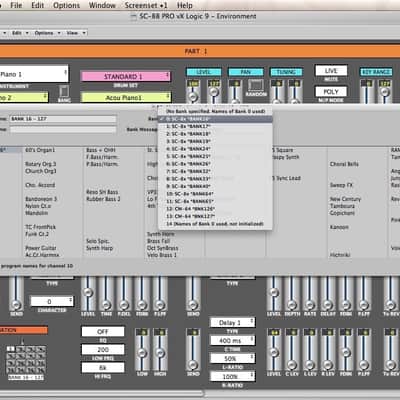Select program name Synth Harp
Viewport: 400px width, 400px height.
tap(99, 248)
